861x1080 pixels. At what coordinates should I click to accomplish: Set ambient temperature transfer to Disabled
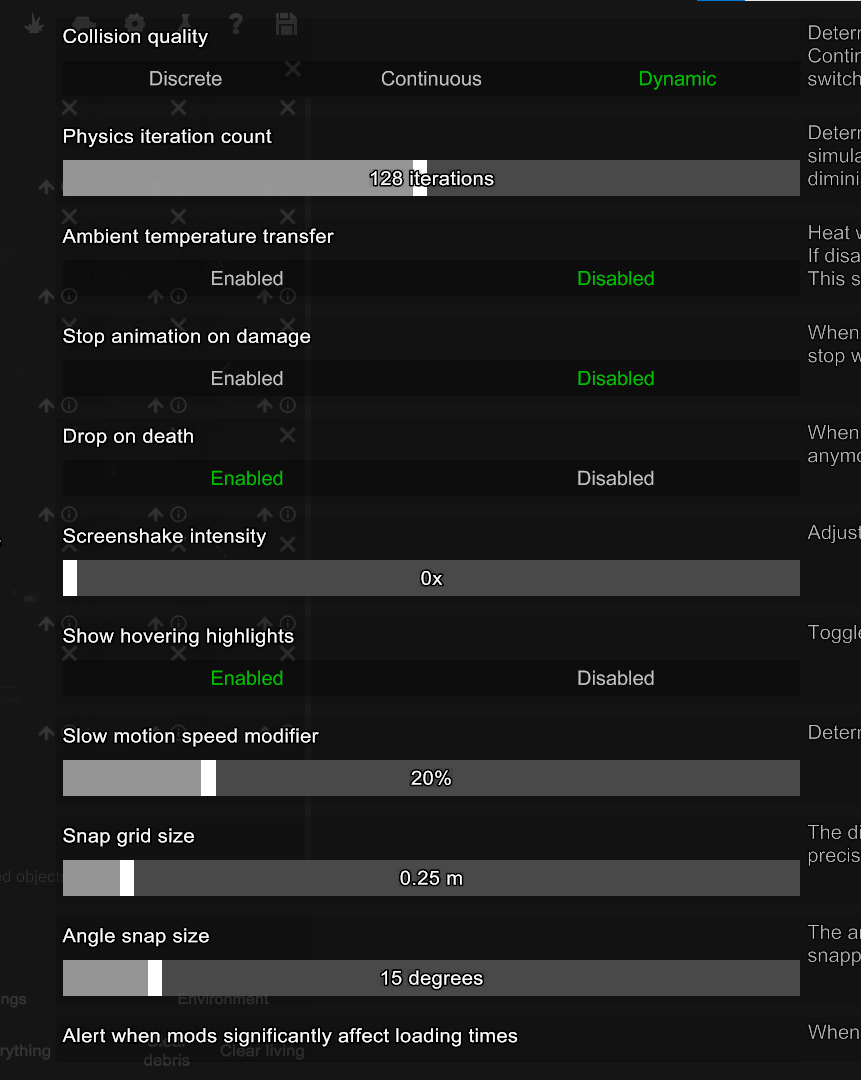click(x=615, y=279)
